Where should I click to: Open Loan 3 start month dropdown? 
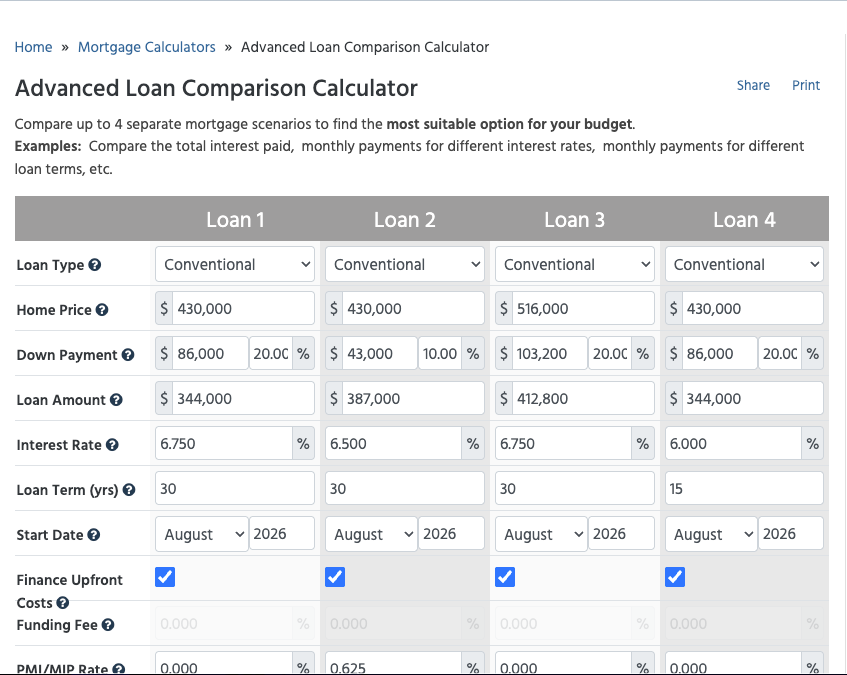tap(541, 534)
